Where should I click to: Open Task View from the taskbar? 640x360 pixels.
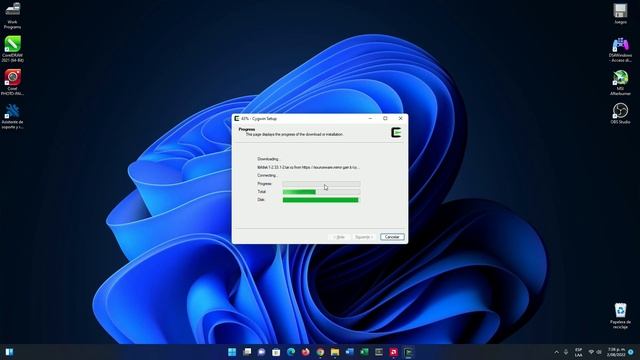tap(247, 352)
